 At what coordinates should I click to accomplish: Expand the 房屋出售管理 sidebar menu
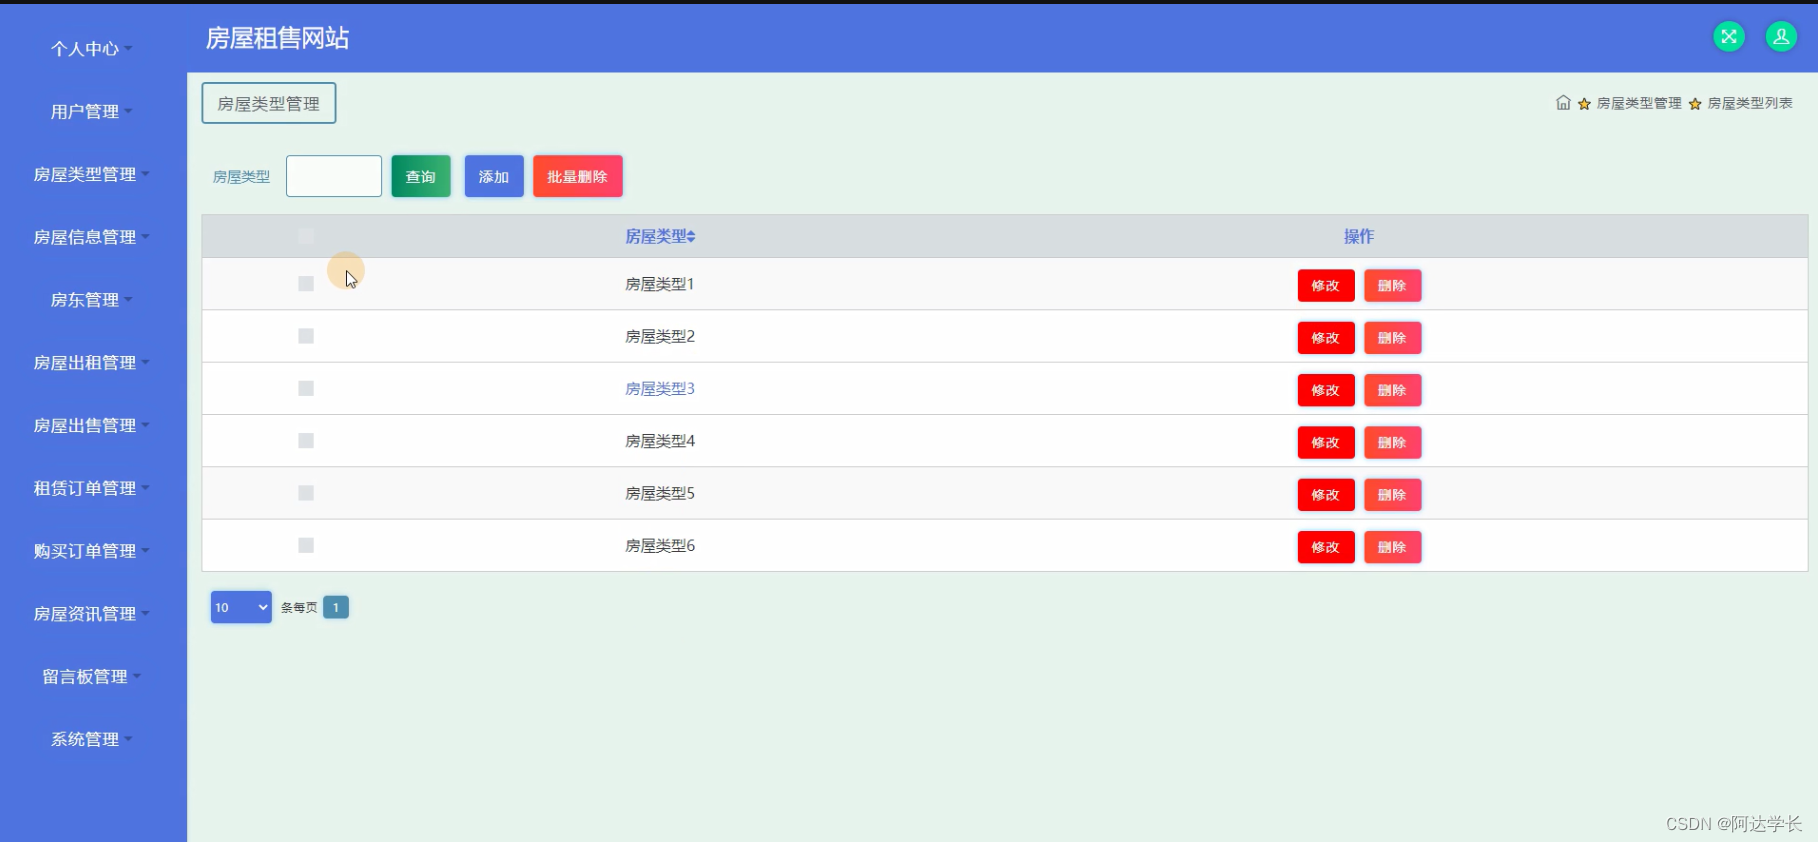point(91,425)
